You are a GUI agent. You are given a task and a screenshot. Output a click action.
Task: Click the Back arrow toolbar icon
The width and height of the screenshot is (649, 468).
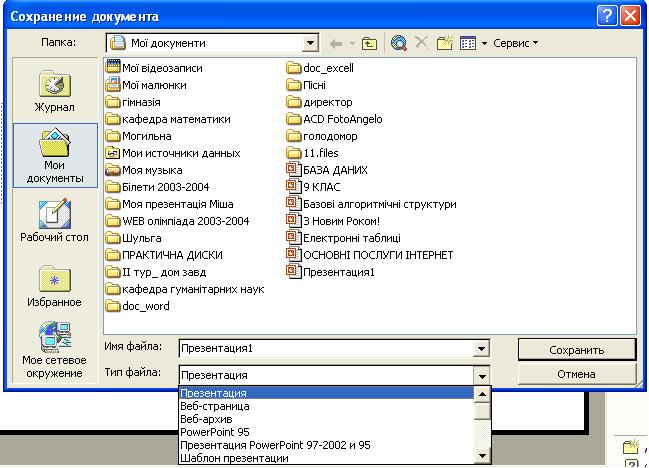point(336,43)
